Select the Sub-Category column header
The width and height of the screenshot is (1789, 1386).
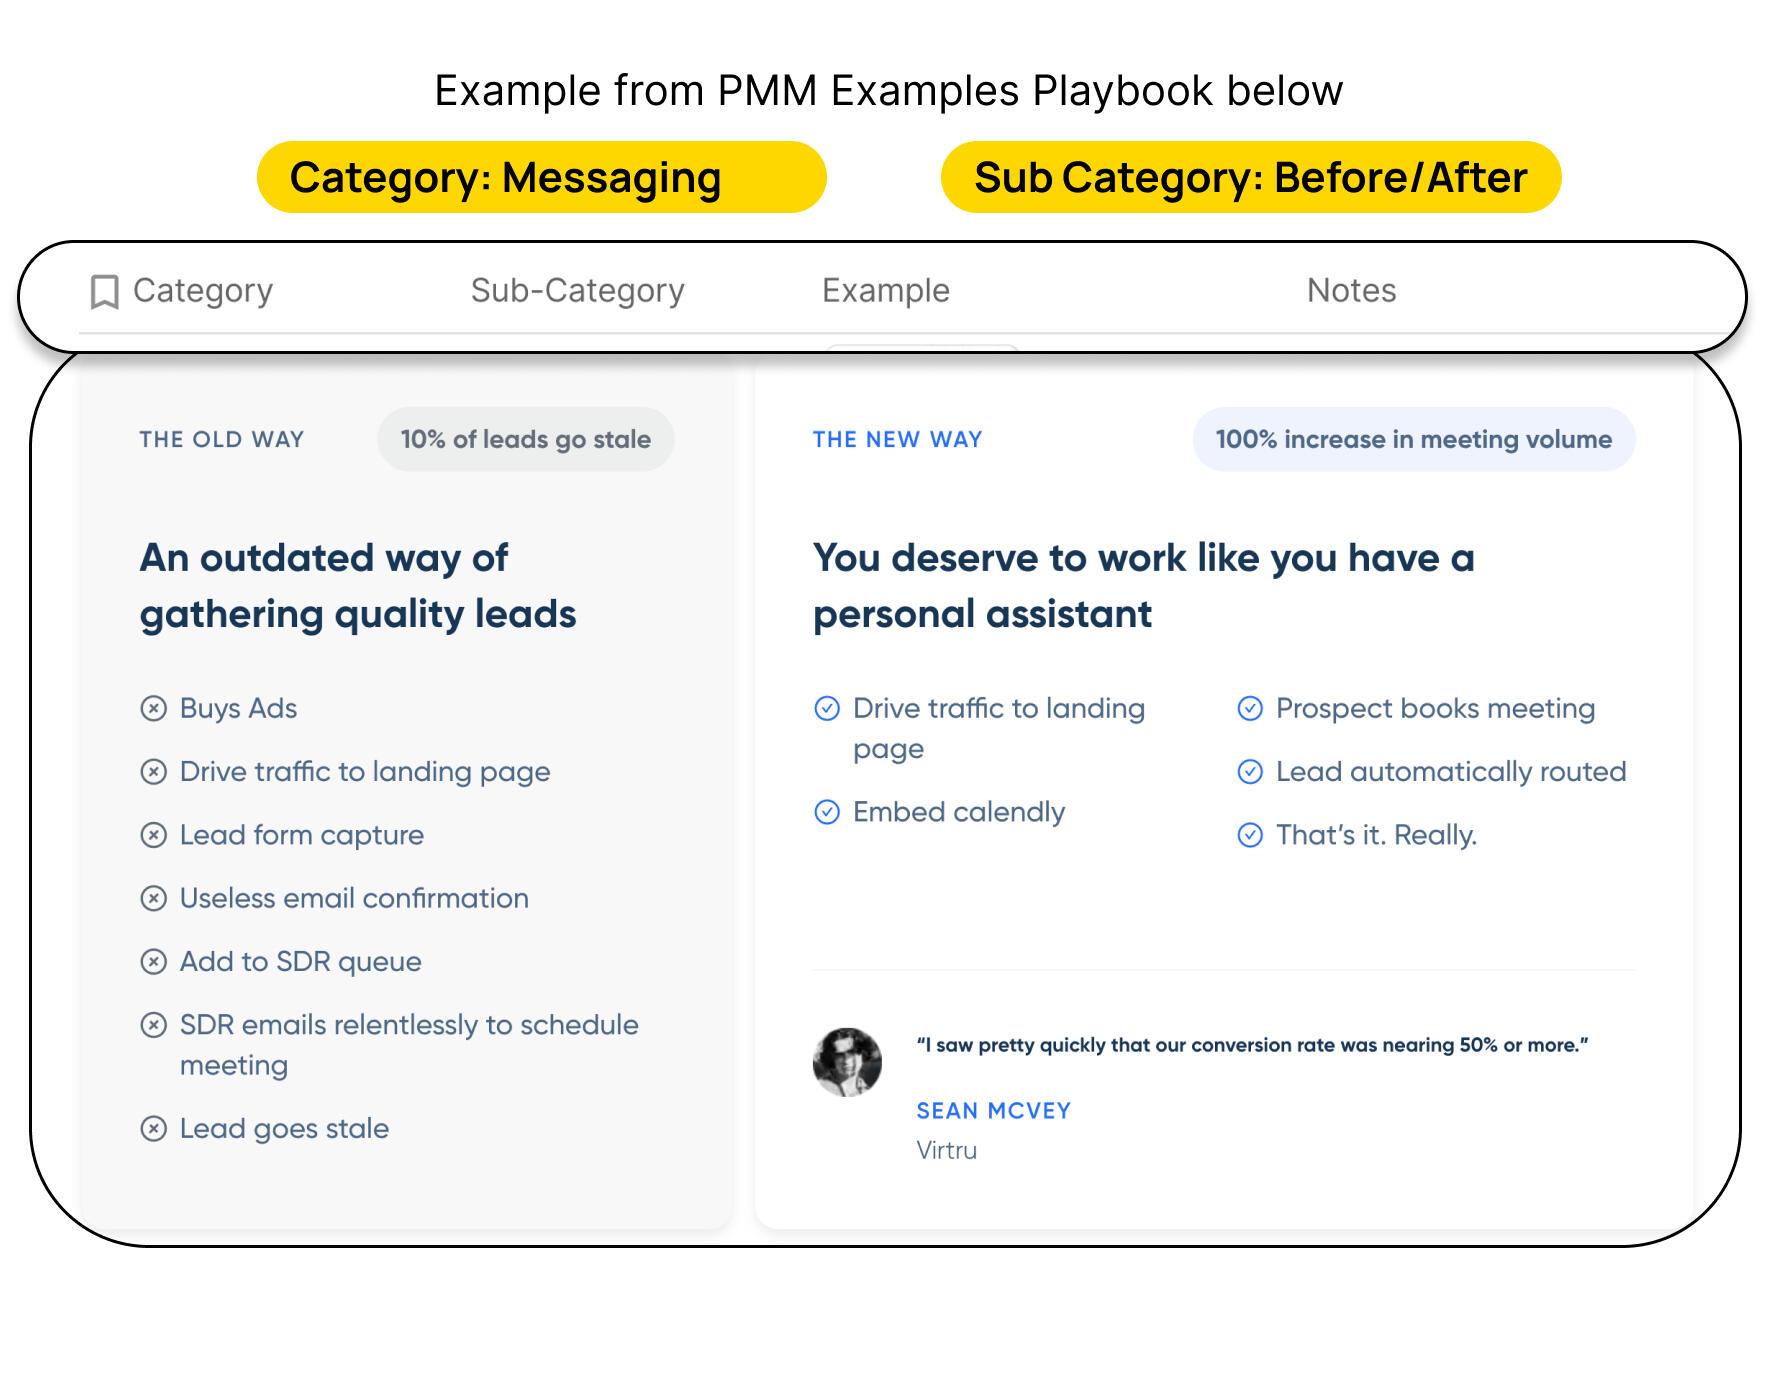tap(577, 291)
